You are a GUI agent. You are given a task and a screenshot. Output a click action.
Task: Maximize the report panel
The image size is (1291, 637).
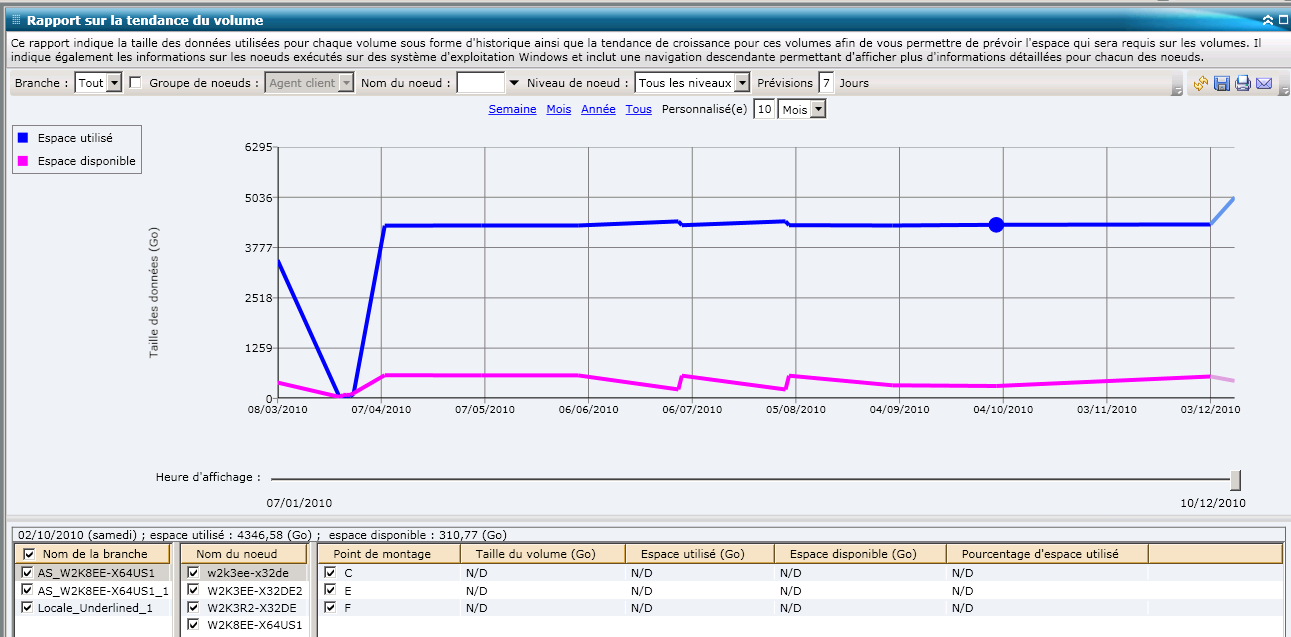(1281, 20)
